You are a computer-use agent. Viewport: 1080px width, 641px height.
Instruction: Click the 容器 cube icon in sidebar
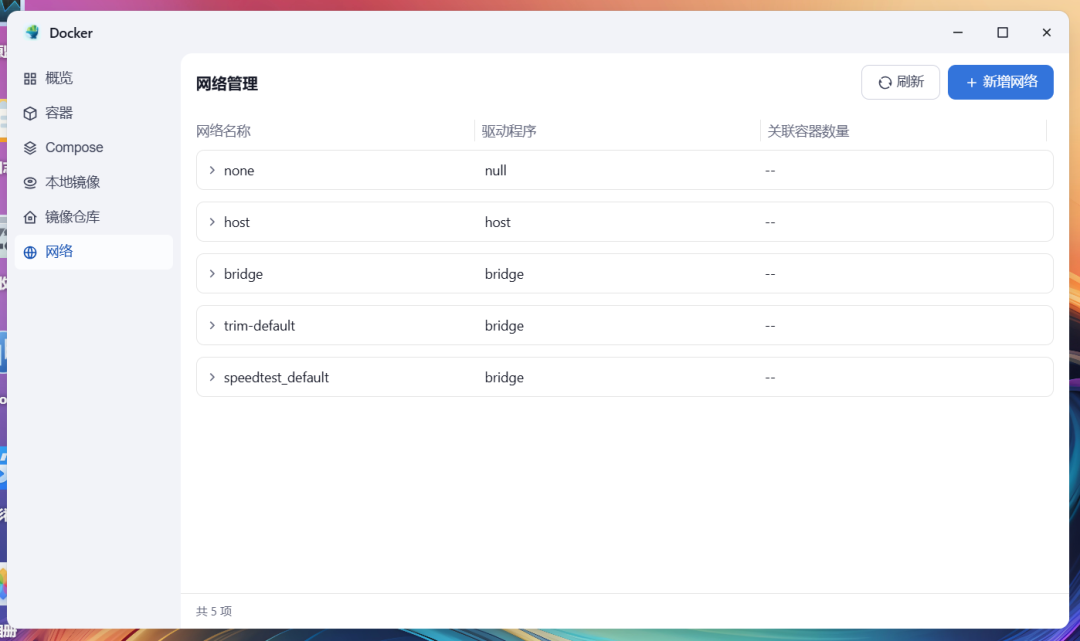30,113
